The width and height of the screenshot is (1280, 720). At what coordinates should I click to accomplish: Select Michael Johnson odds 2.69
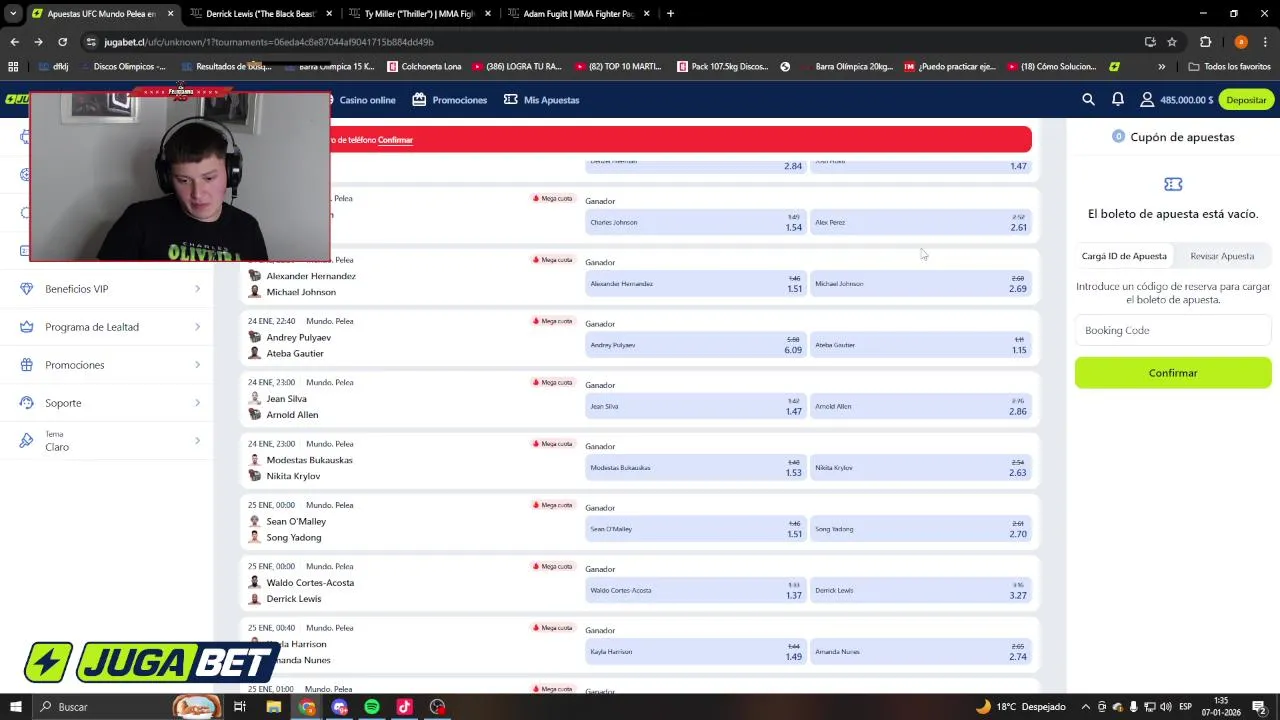tap(920, 284)
